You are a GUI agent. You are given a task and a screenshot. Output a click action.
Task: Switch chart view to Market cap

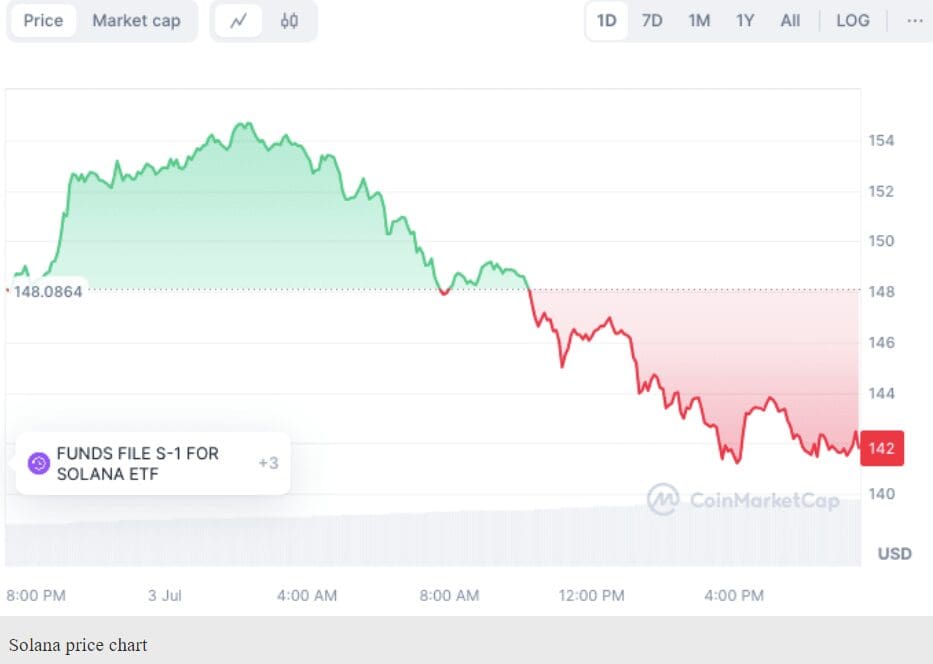click(x=136, y=20)
